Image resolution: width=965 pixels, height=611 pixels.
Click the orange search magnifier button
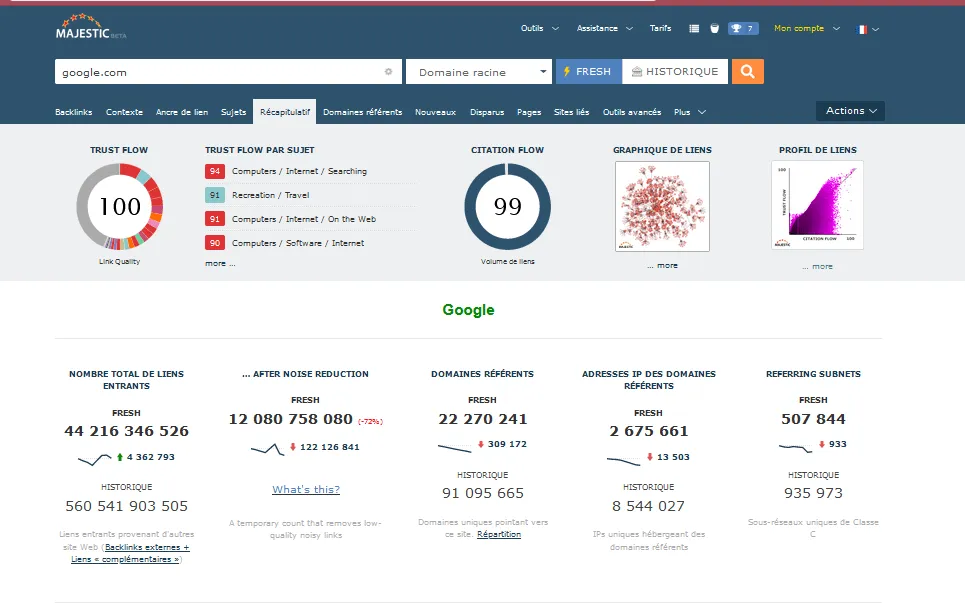point(748,71)
